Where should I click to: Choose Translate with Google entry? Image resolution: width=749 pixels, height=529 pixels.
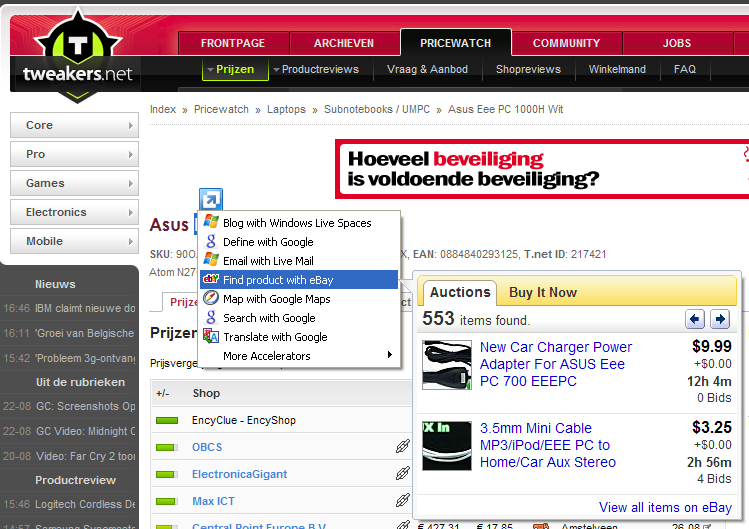[299, 337]
